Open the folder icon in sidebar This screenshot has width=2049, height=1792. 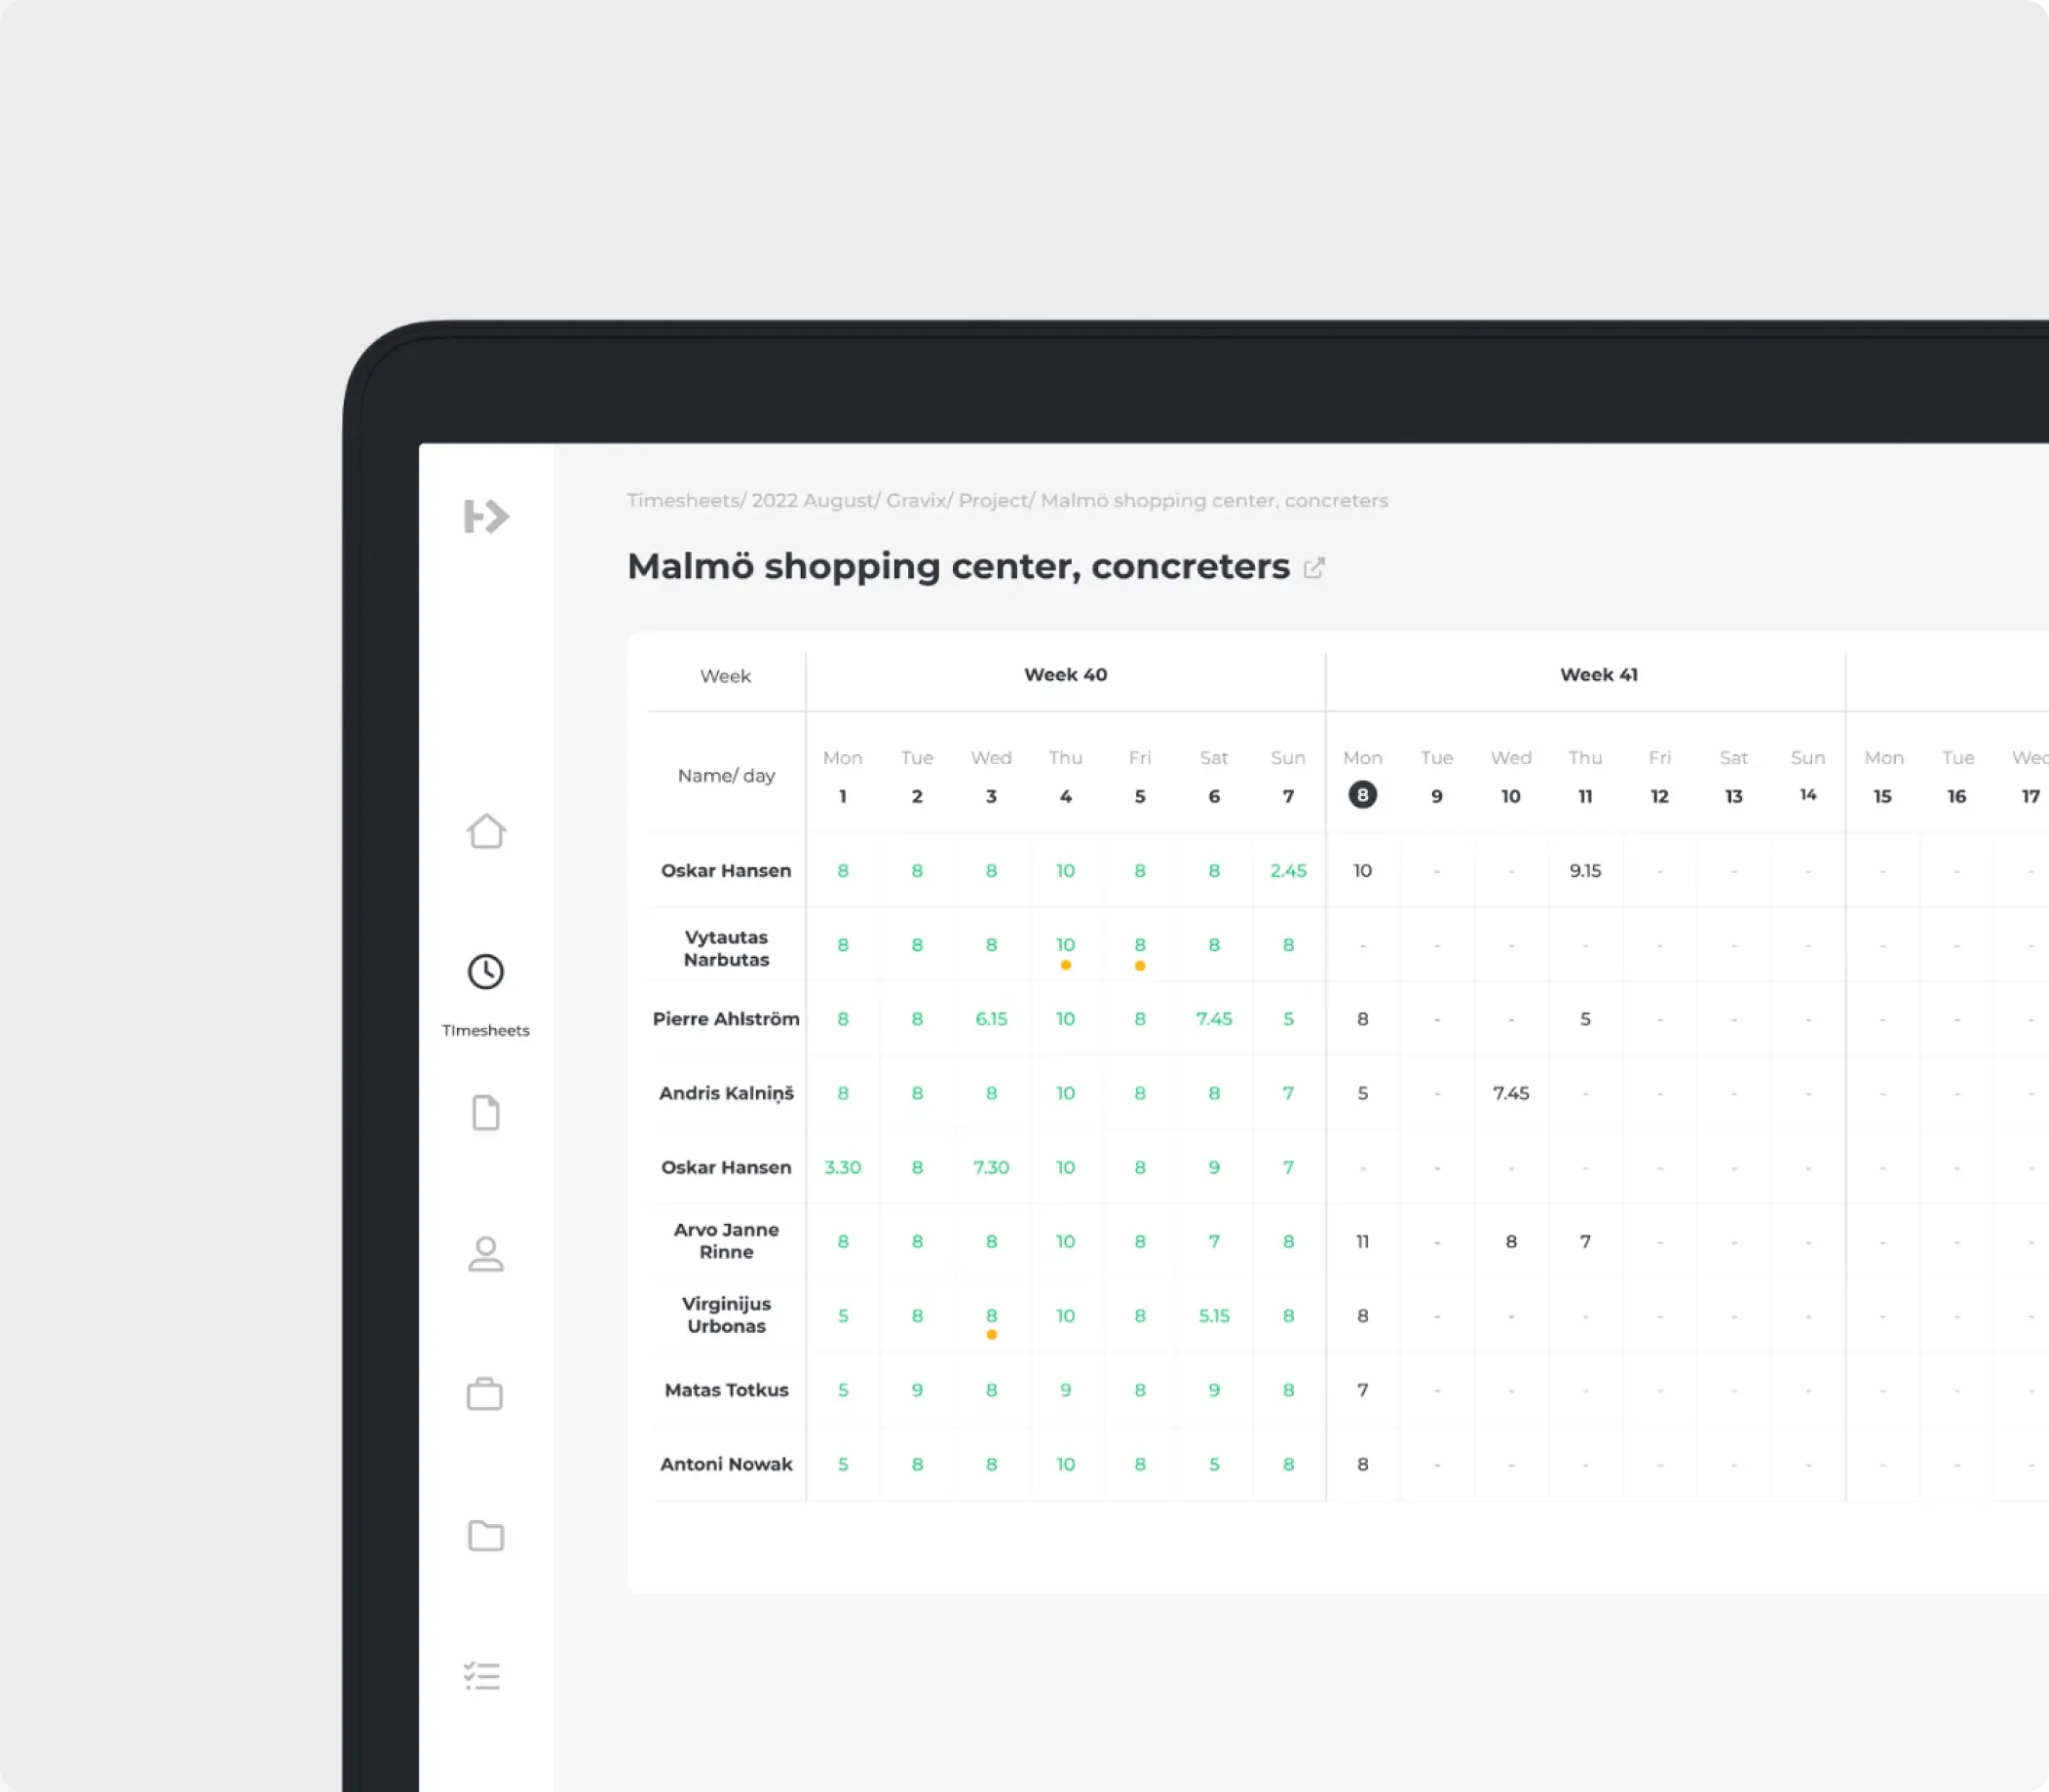[x=486, y=1535]
